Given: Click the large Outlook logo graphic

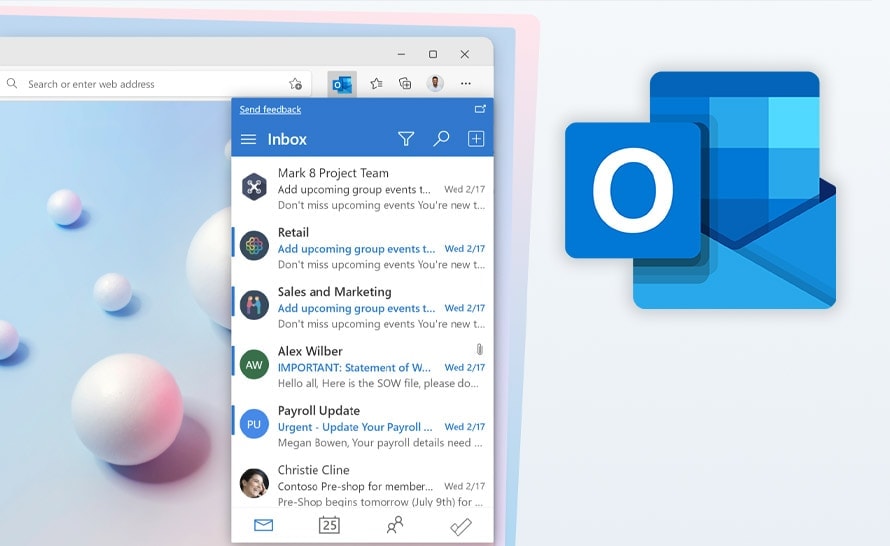Looking at the screenshot, I should coord(700,190).
